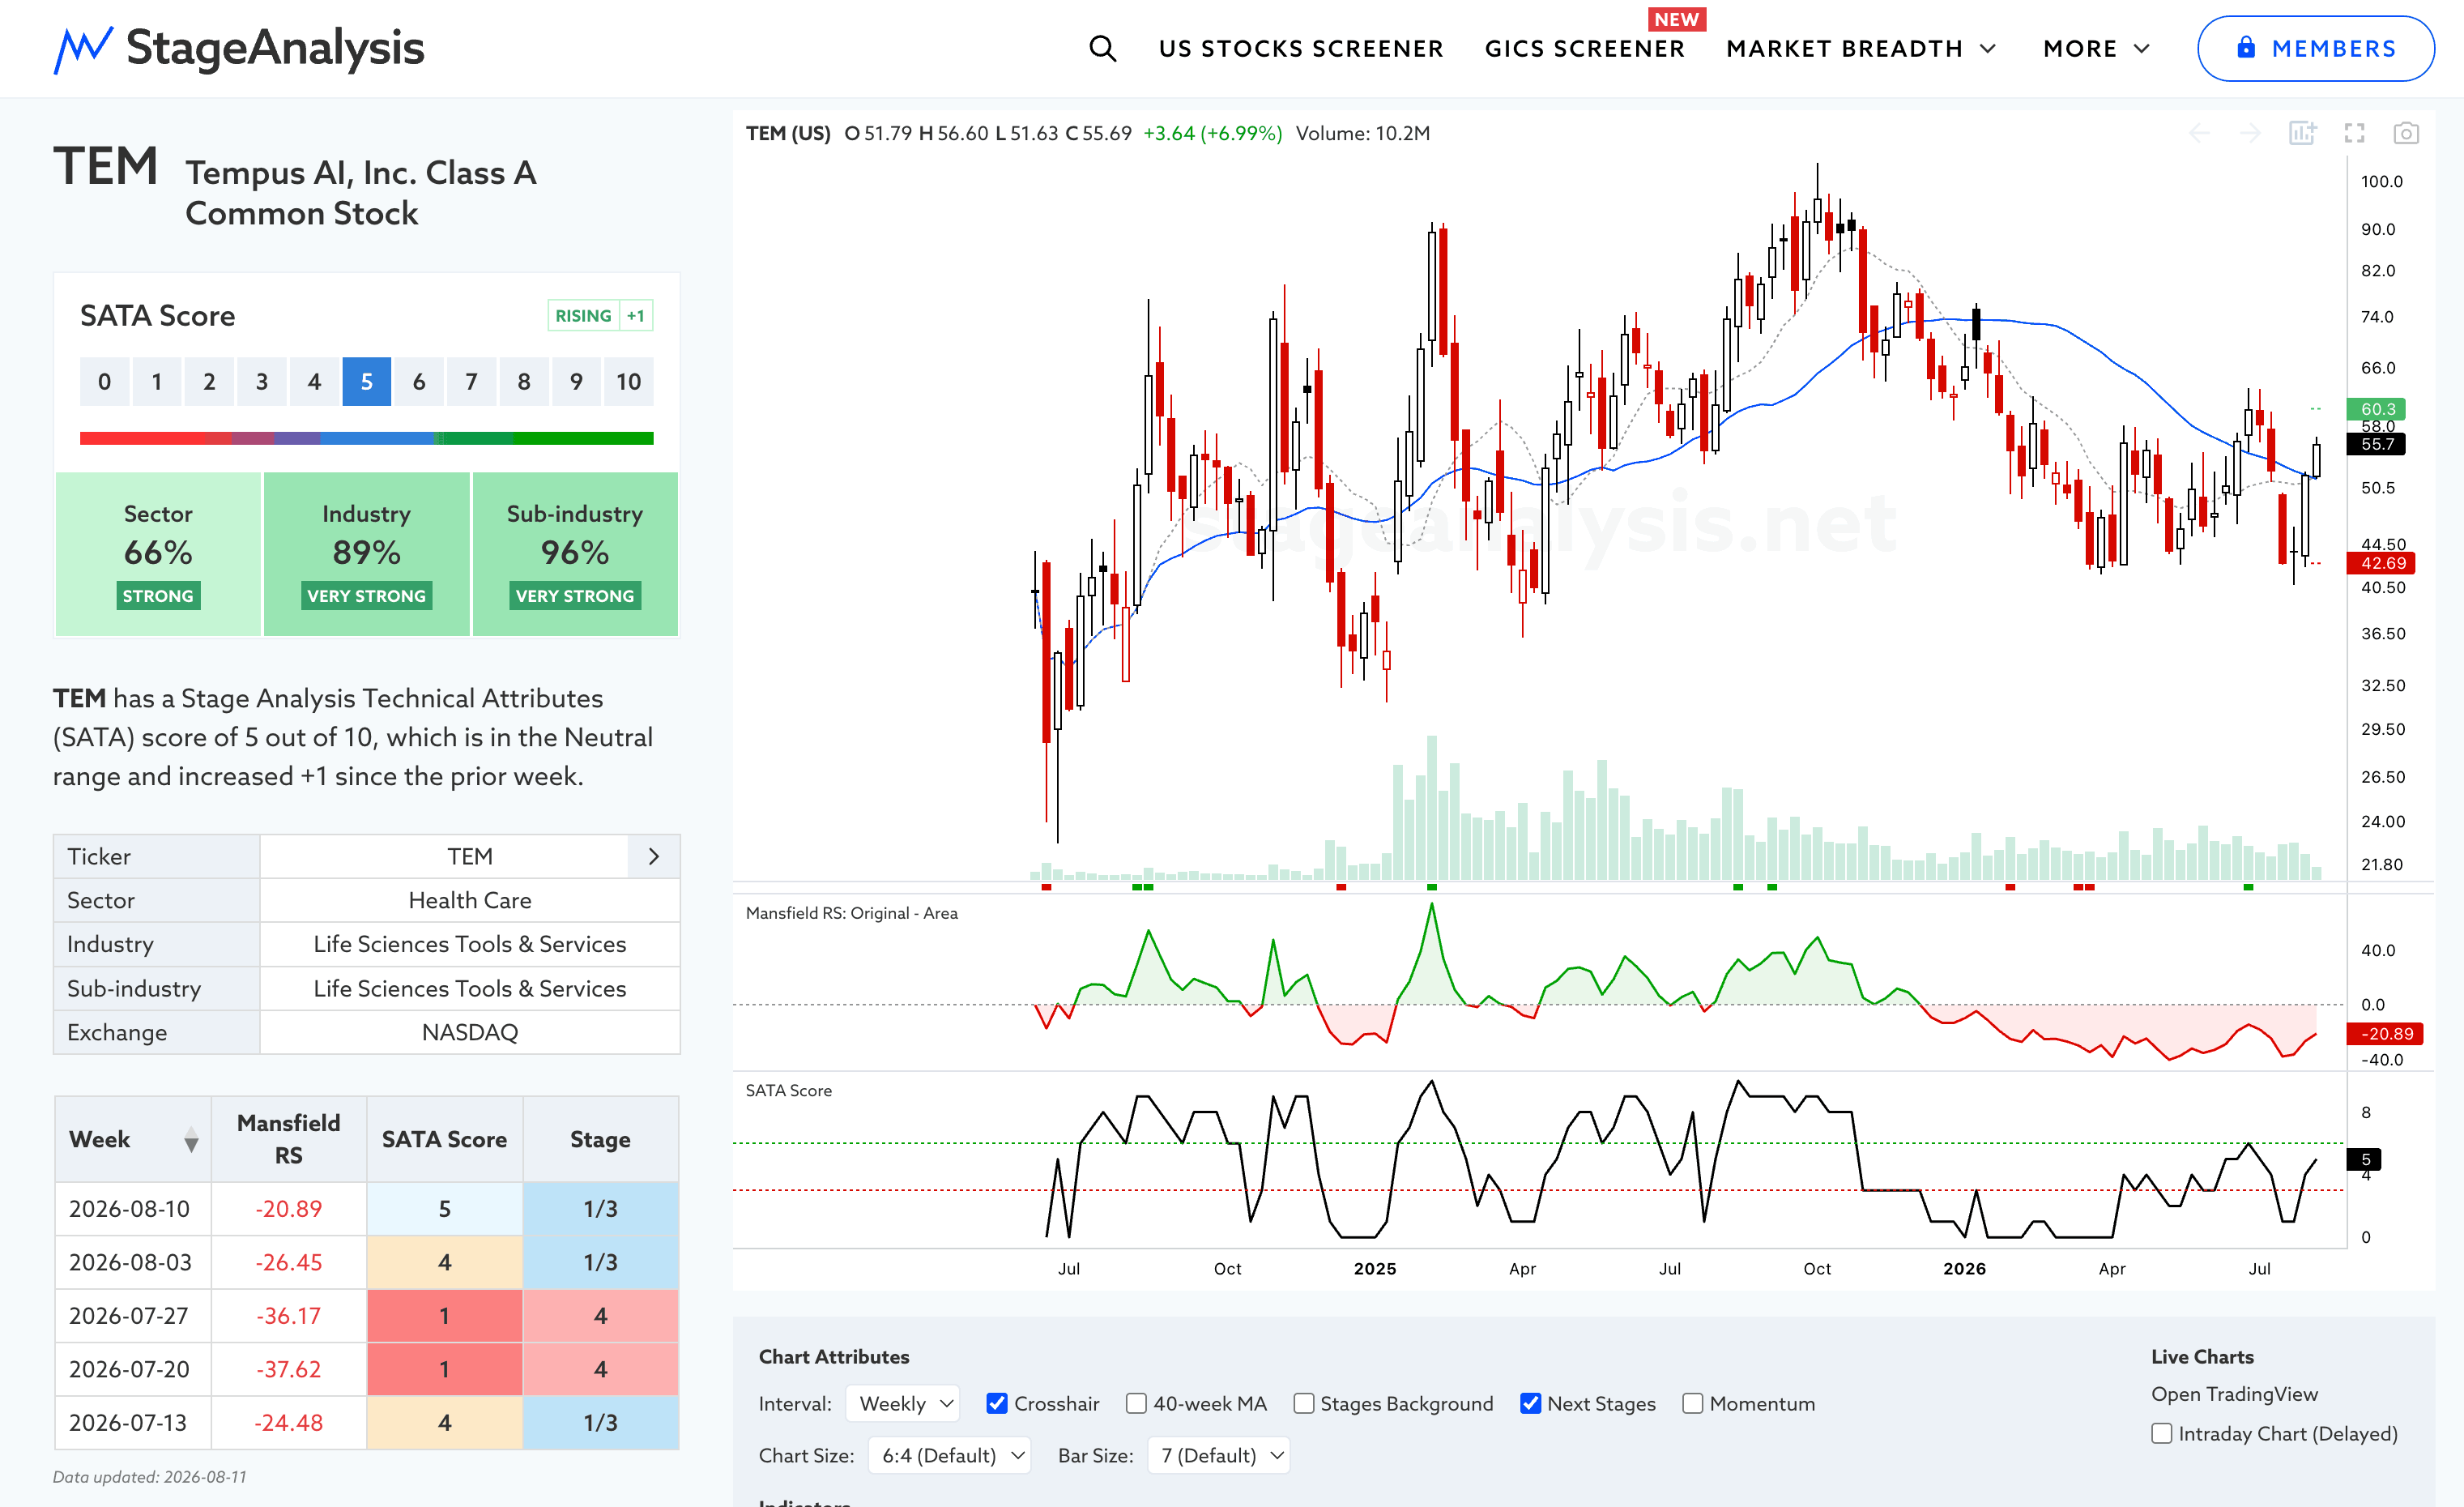Click the Sub-industry 96% Very Strong card

[575, 554]
